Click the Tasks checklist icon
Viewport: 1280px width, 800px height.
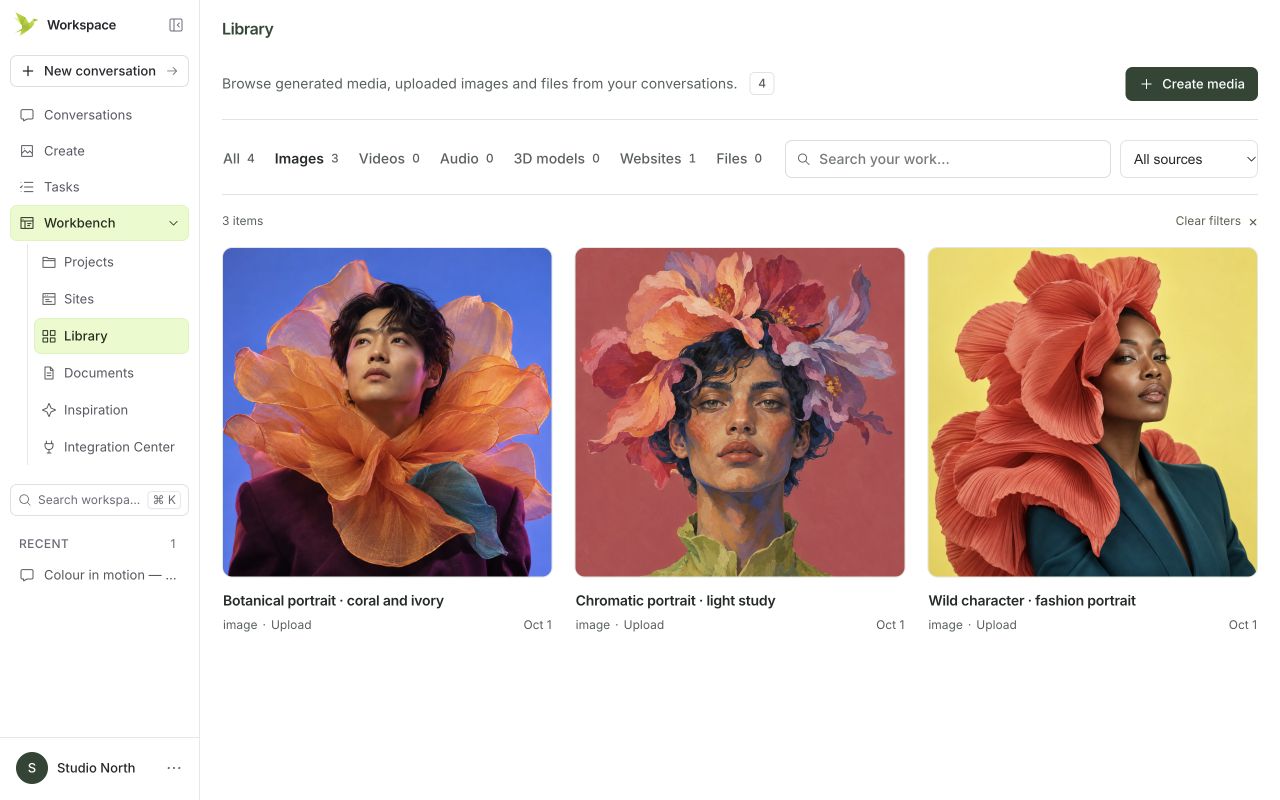pyautogui.click(x=27, y=187)
